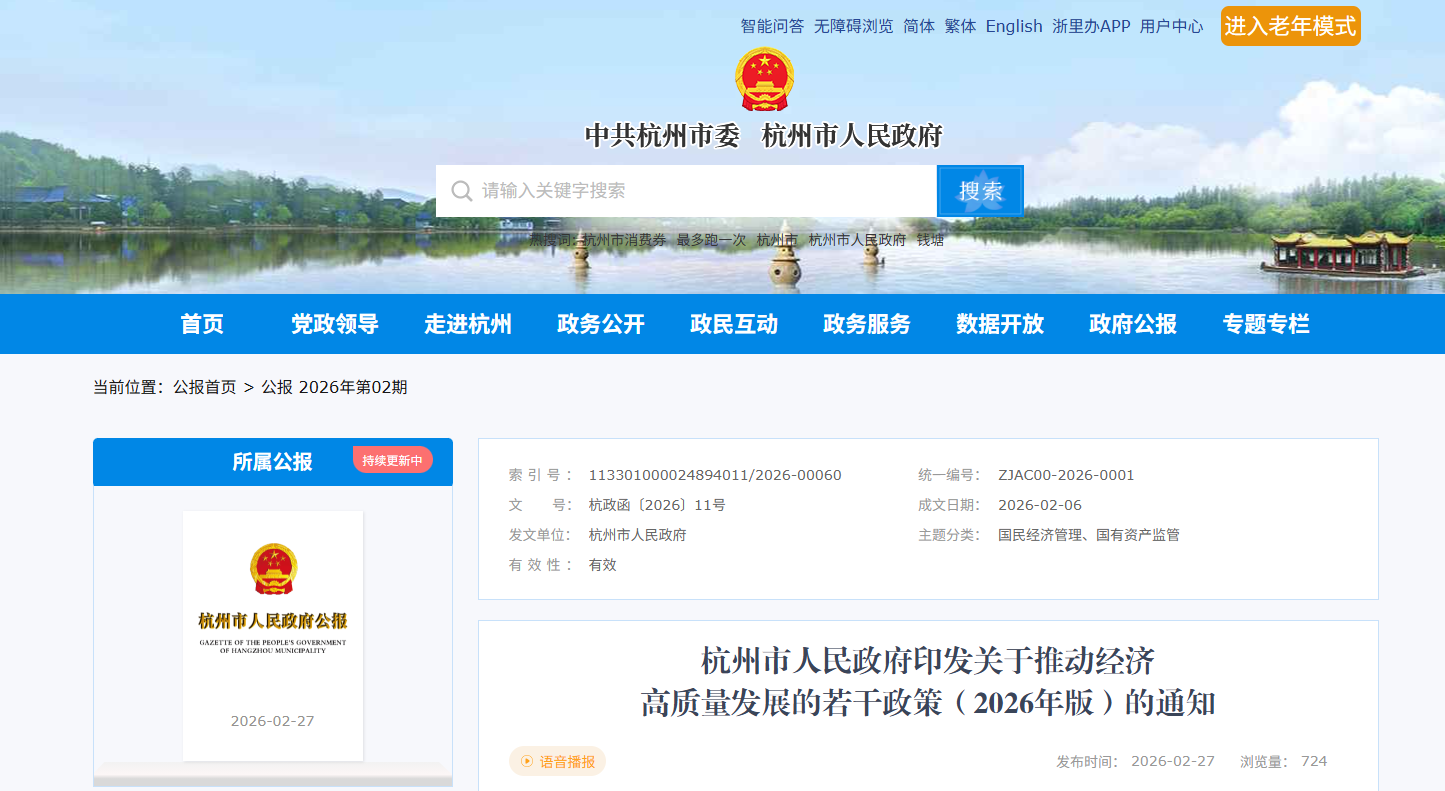The height and width of the screenshot is (791, 1445).
Task: Click the 语音播报 play icon
Action: pyautogui.click(x=527, y=761)
